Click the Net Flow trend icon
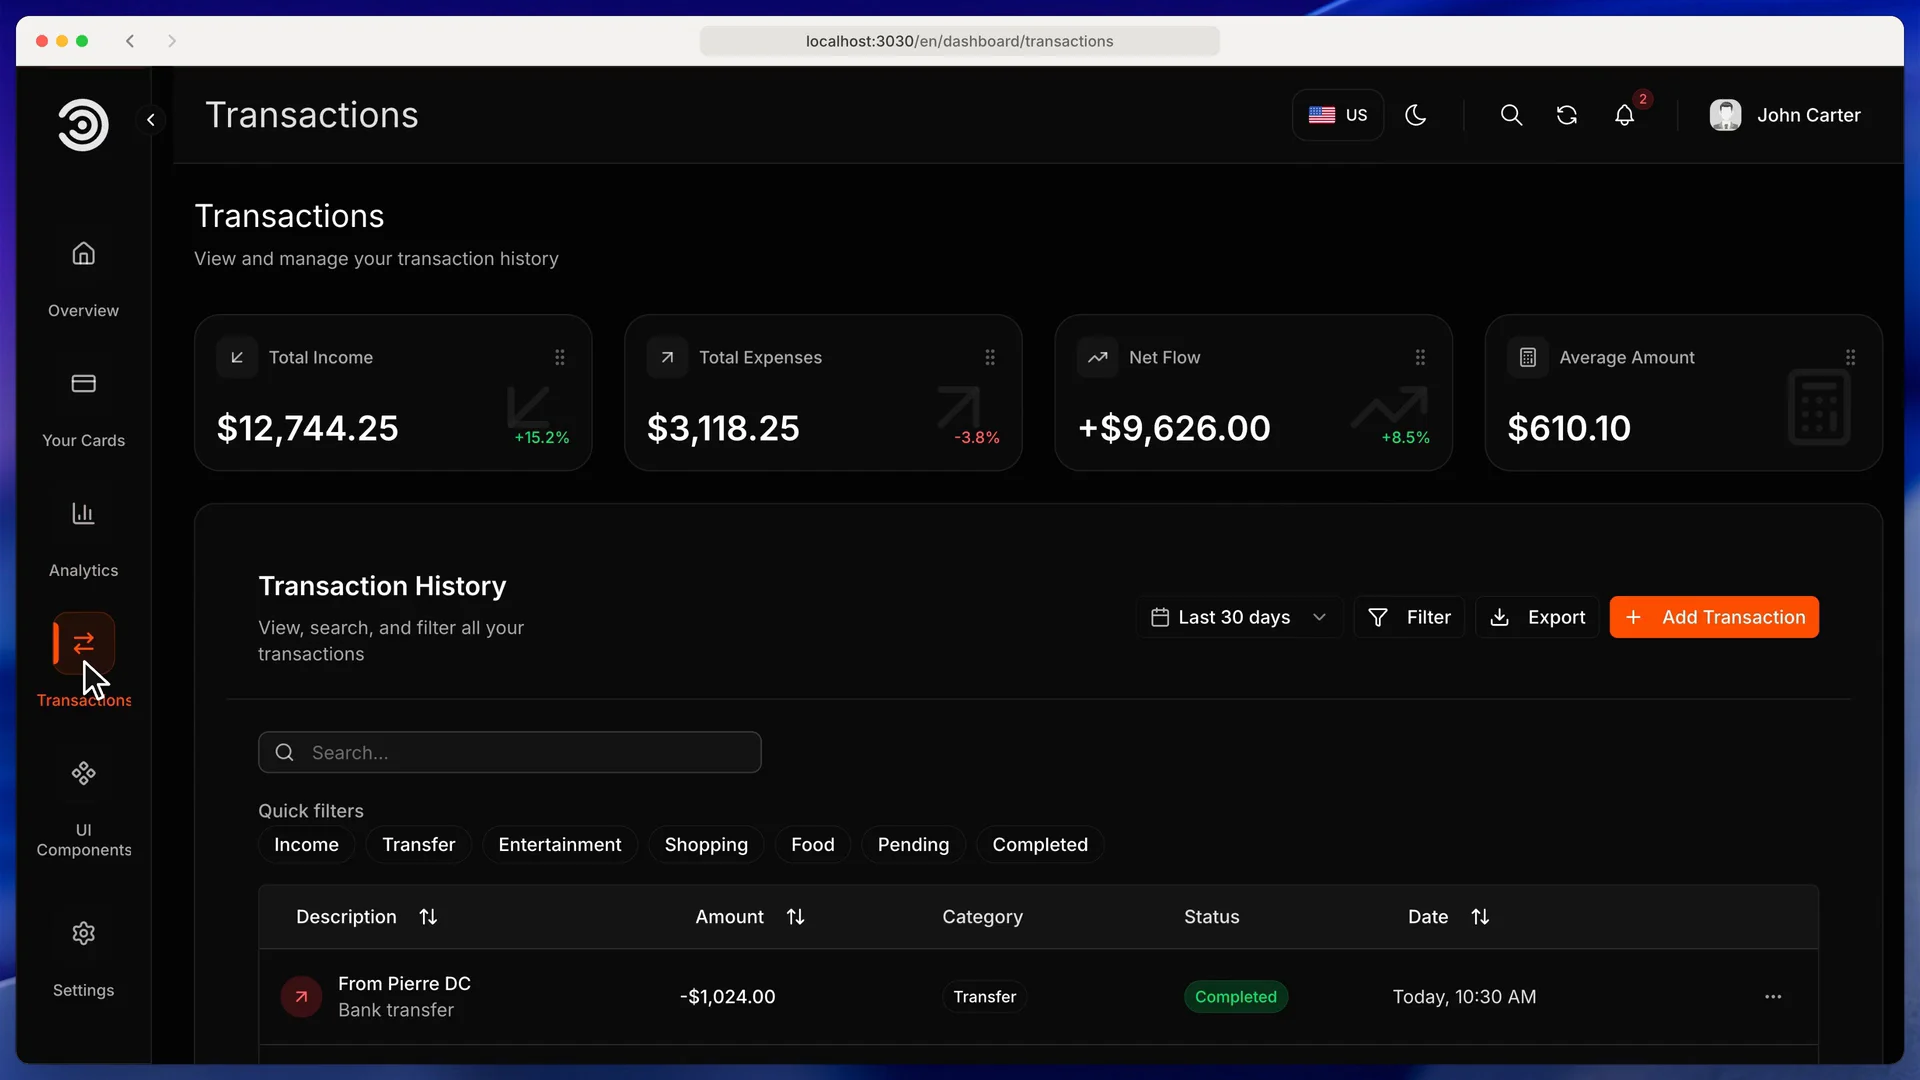The height and width of the screenshot is (1080, 1920). [1097, 357]
